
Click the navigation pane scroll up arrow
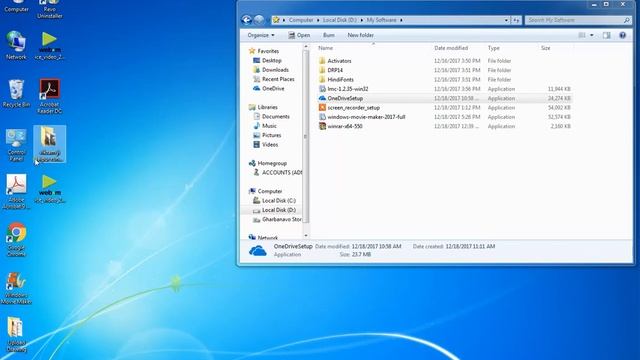(306, 47)
